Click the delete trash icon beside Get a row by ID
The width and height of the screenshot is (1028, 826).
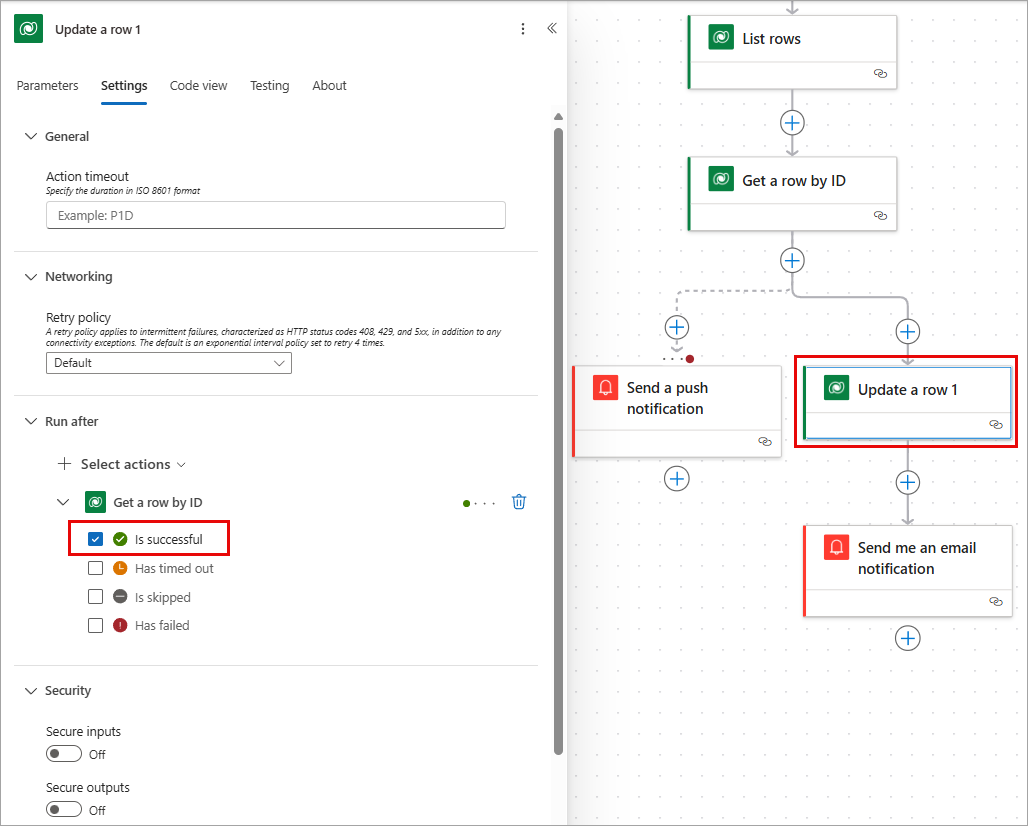(x=518, y=501)
